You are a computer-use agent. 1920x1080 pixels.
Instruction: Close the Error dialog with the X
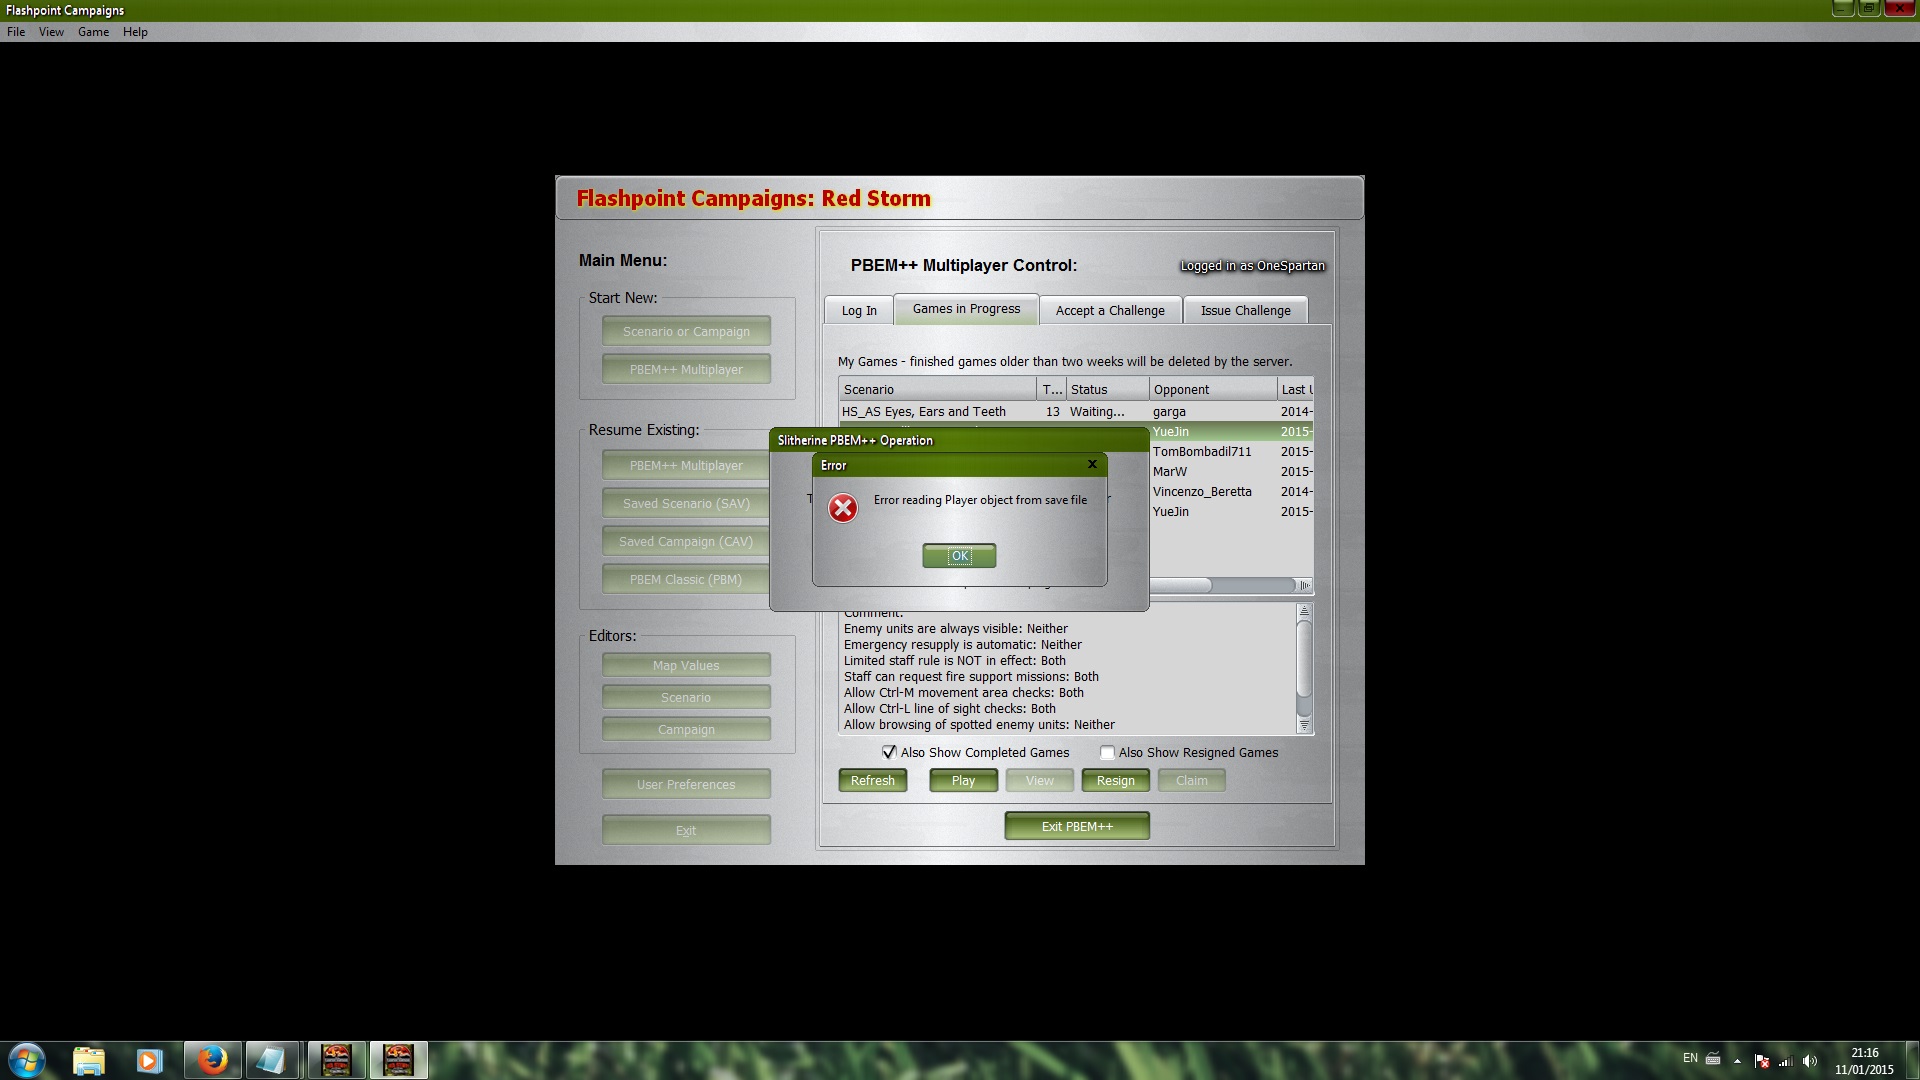(x=1092, y=464)
